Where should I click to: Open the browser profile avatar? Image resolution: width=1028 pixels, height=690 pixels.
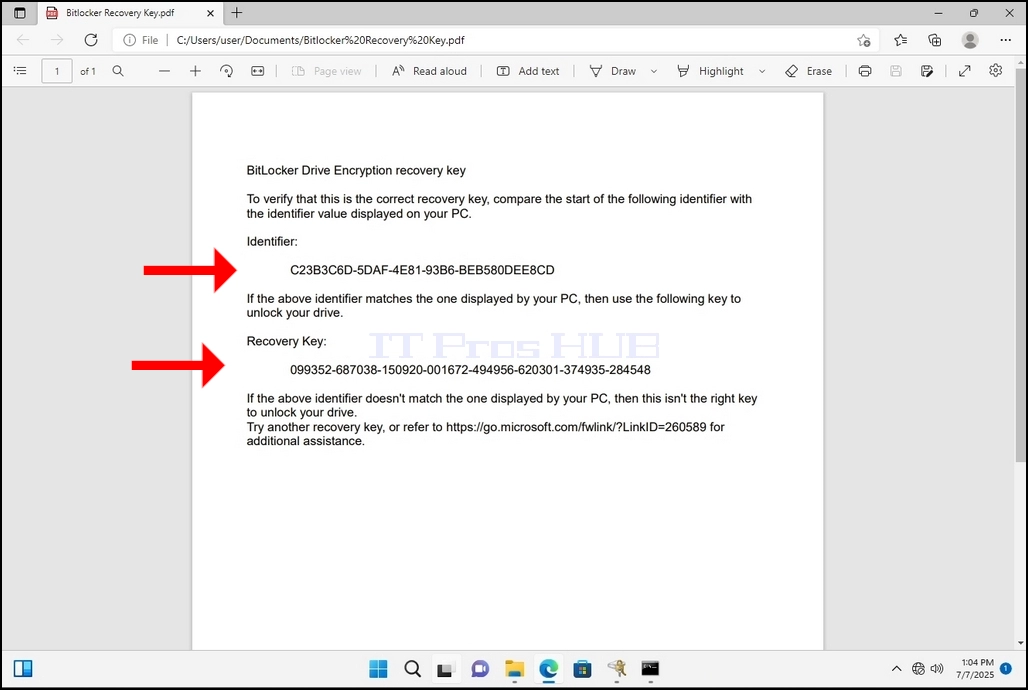[x=970, y=40]
